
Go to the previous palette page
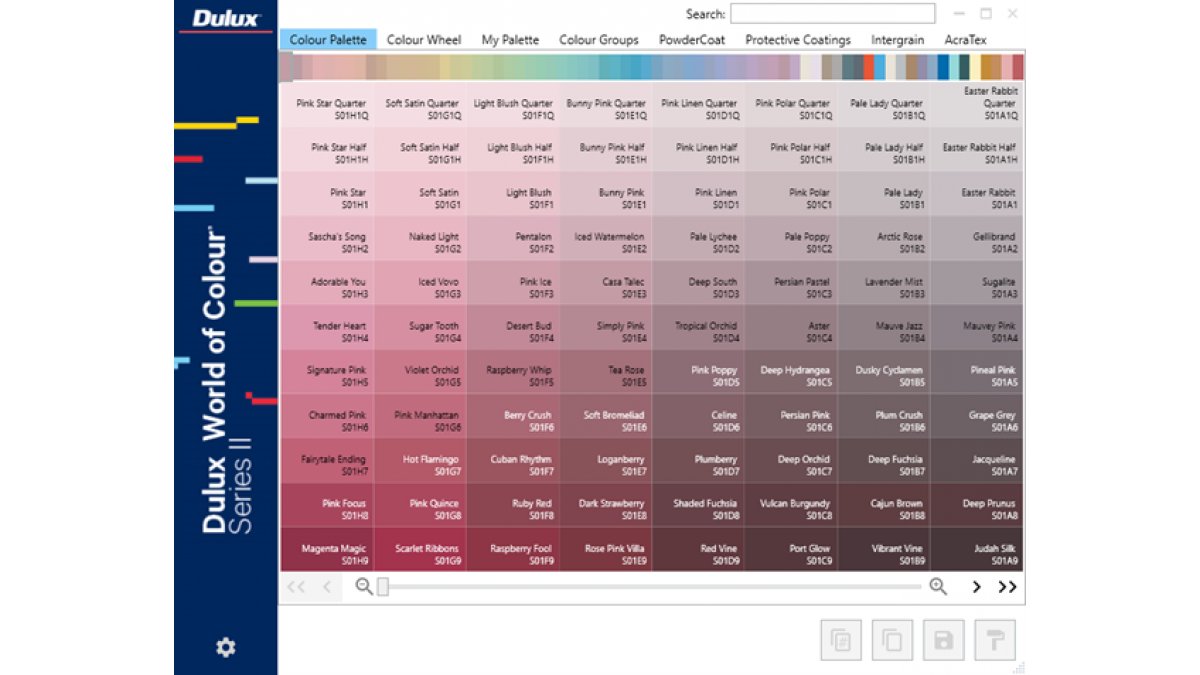pos(327,587)
